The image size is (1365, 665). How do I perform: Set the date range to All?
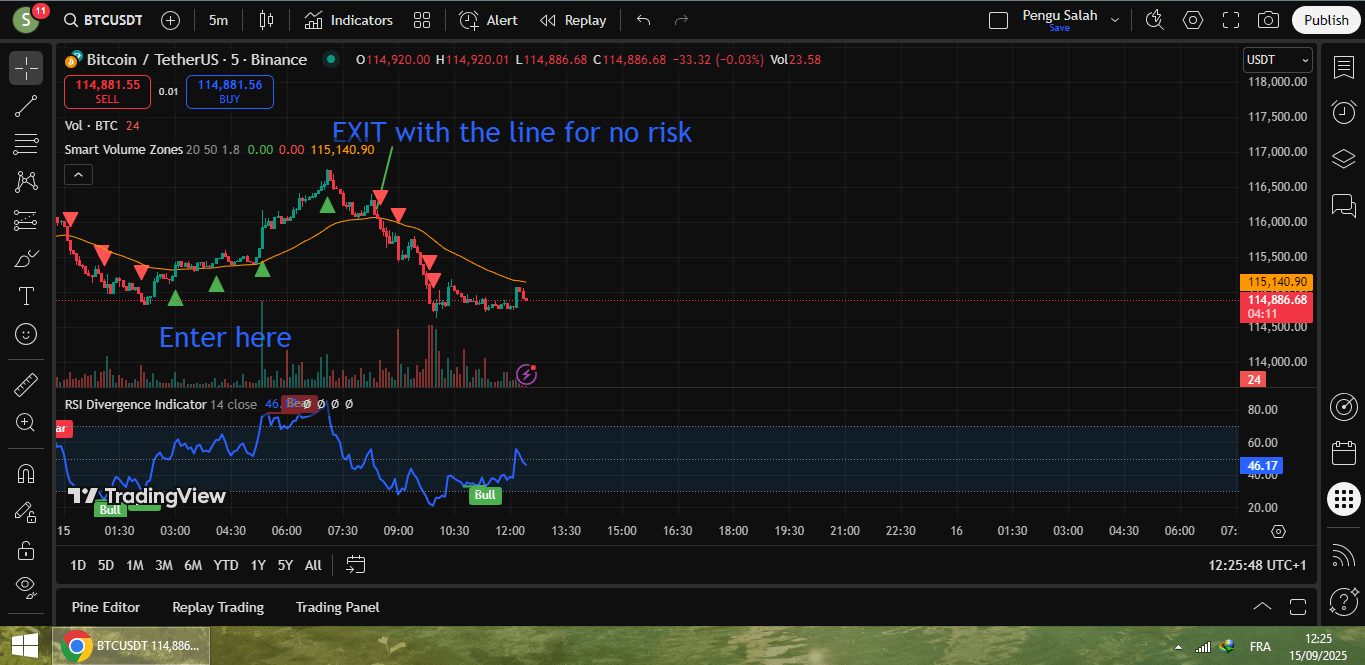click(x=313, y=565)
